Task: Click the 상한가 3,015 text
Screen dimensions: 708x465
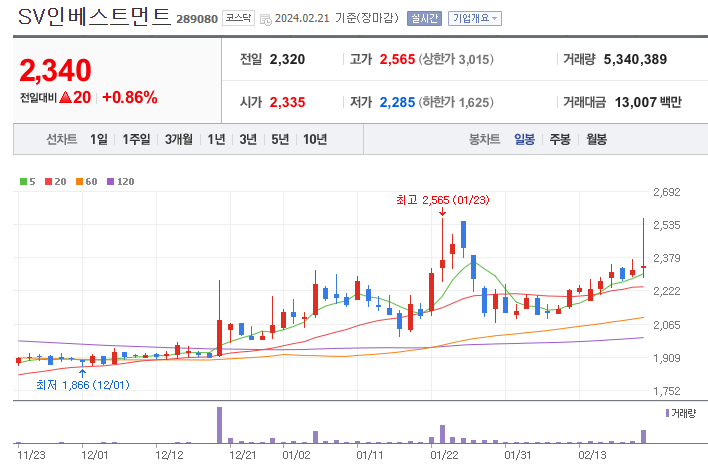Action: 456,59
